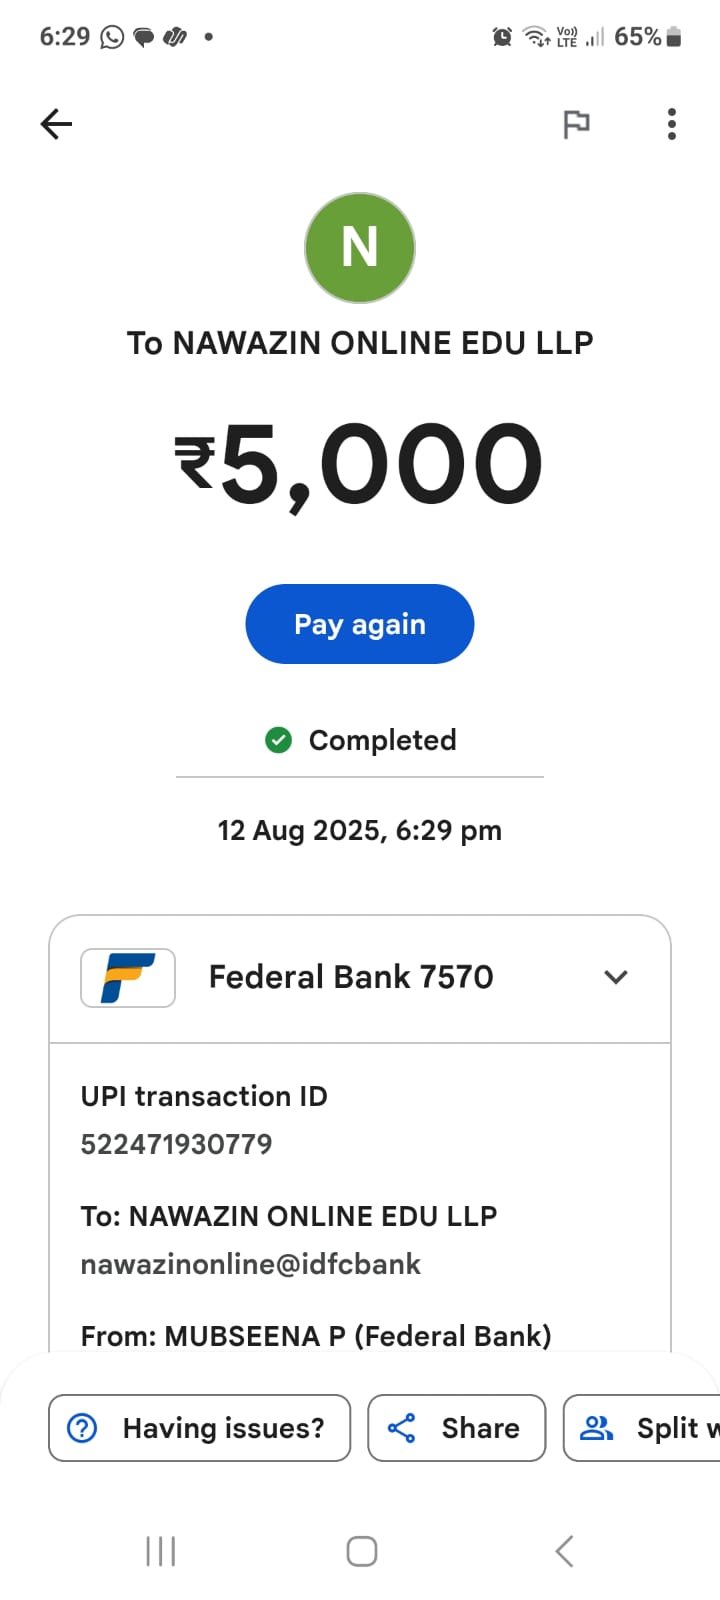Open the three-dot overflow menu
The image size is (720, 1600).
click(x=671, y=124)
